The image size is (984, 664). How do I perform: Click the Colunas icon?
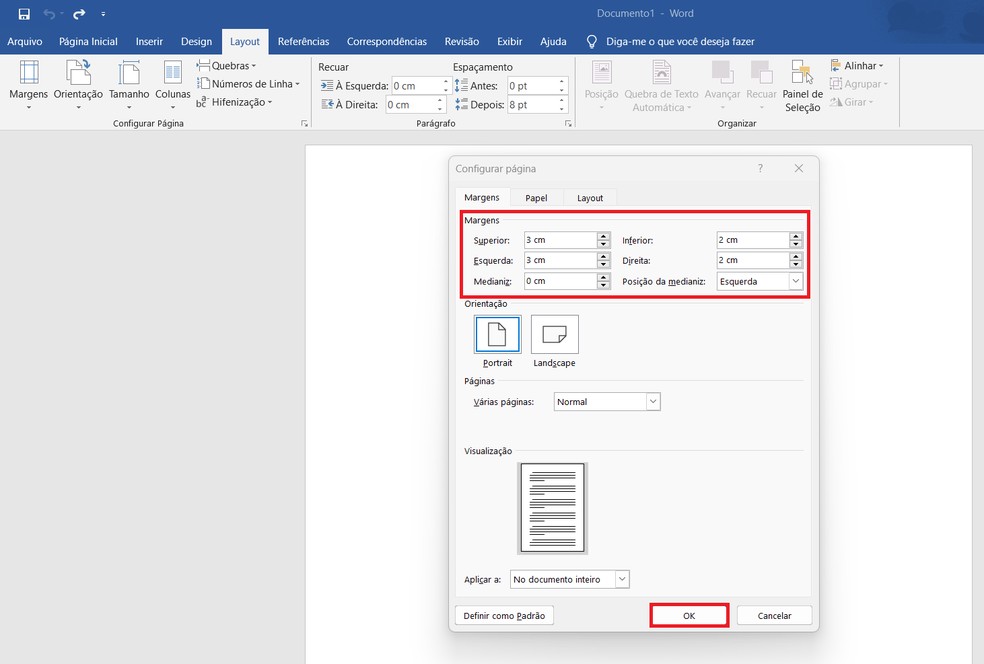click(x=172, y=85)
